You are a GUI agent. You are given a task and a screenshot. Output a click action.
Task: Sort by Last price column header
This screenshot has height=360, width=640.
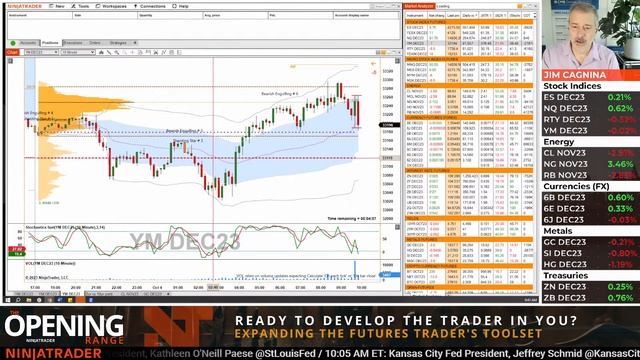point(453,16)
